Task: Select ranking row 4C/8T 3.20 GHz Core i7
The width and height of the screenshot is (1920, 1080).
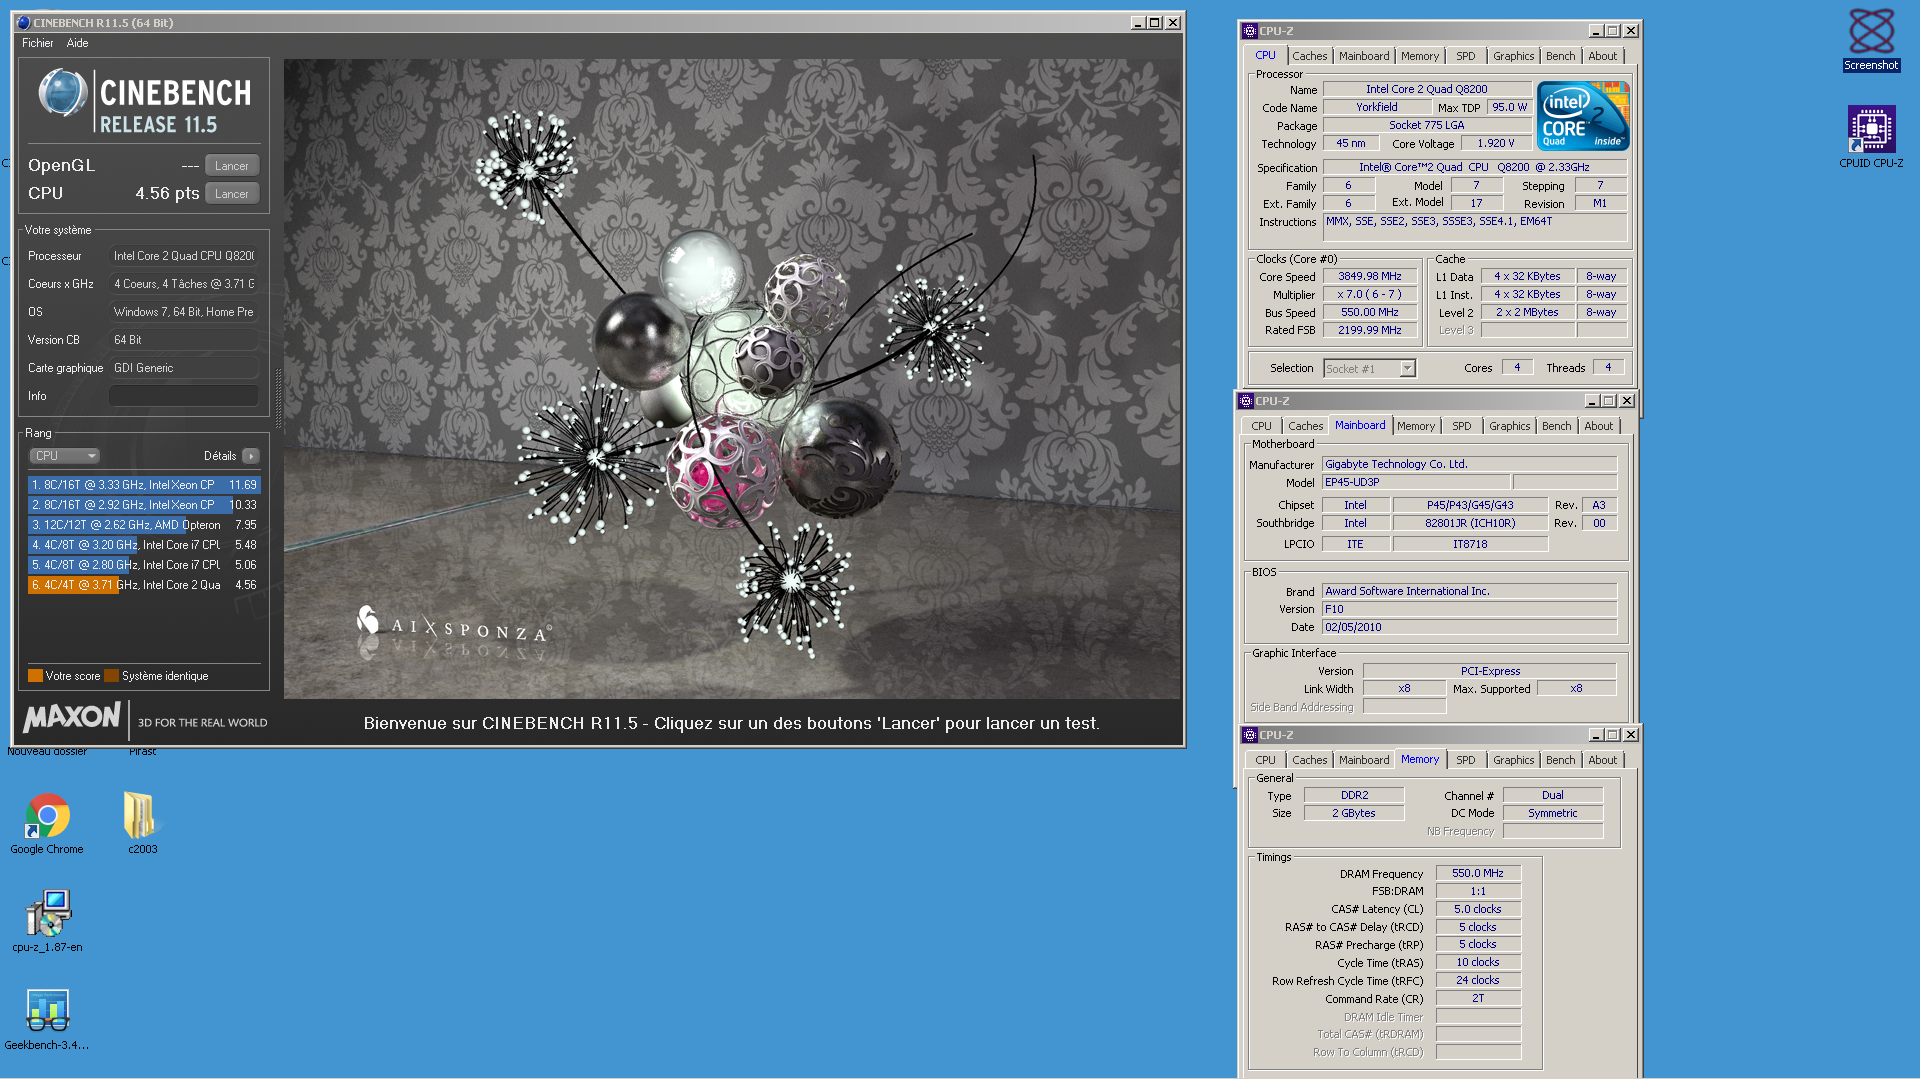Action: (x=144, y=545)
